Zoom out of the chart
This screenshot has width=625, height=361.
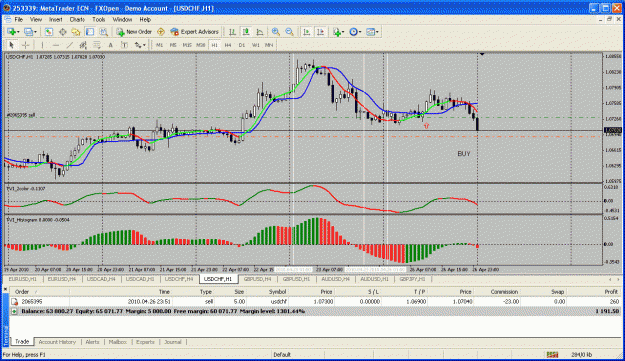click(x=289, y=31)
